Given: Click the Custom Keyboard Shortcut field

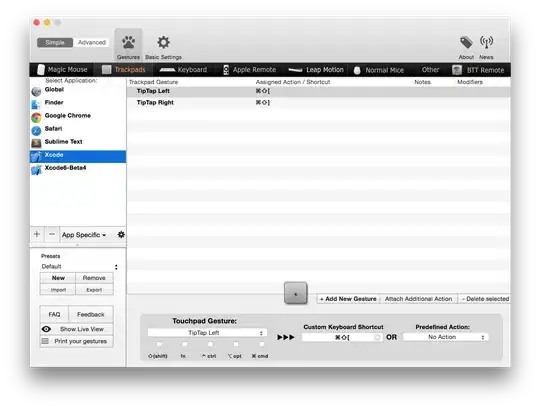Looking at the screenshot, I should pos(342,337).
